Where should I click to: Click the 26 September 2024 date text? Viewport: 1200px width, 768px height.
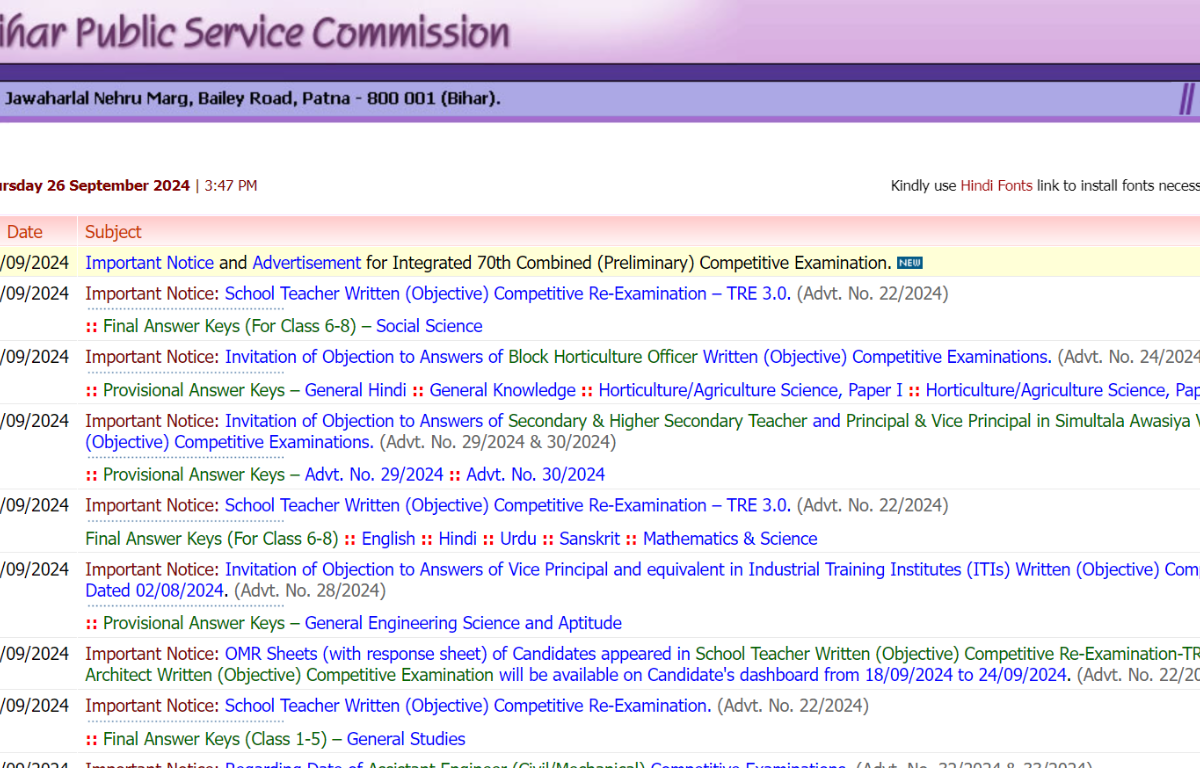pyautogui.click(x=117, y=186)
